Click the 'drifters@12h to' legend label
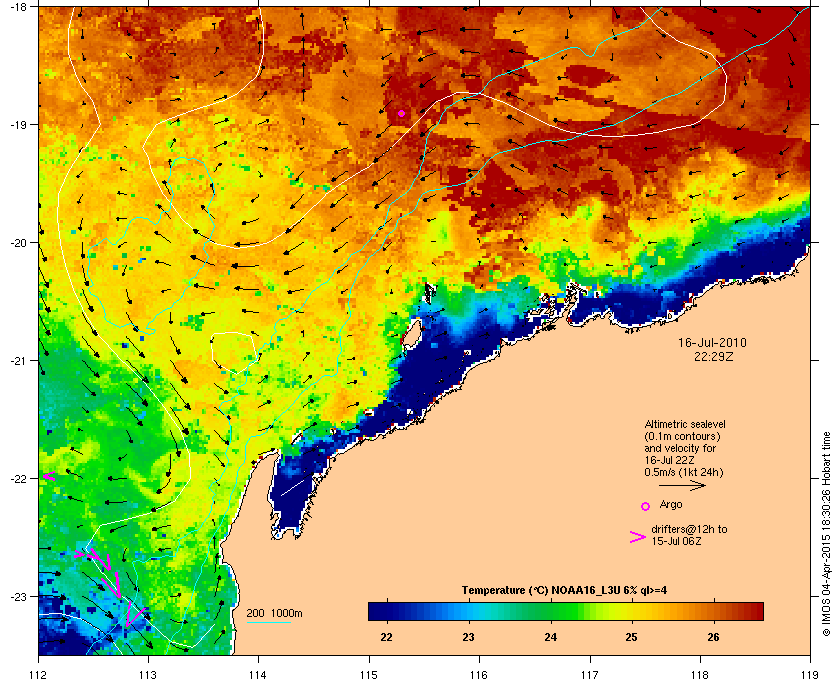Viewport: 840px width, 680px height. tap(689, 529)
